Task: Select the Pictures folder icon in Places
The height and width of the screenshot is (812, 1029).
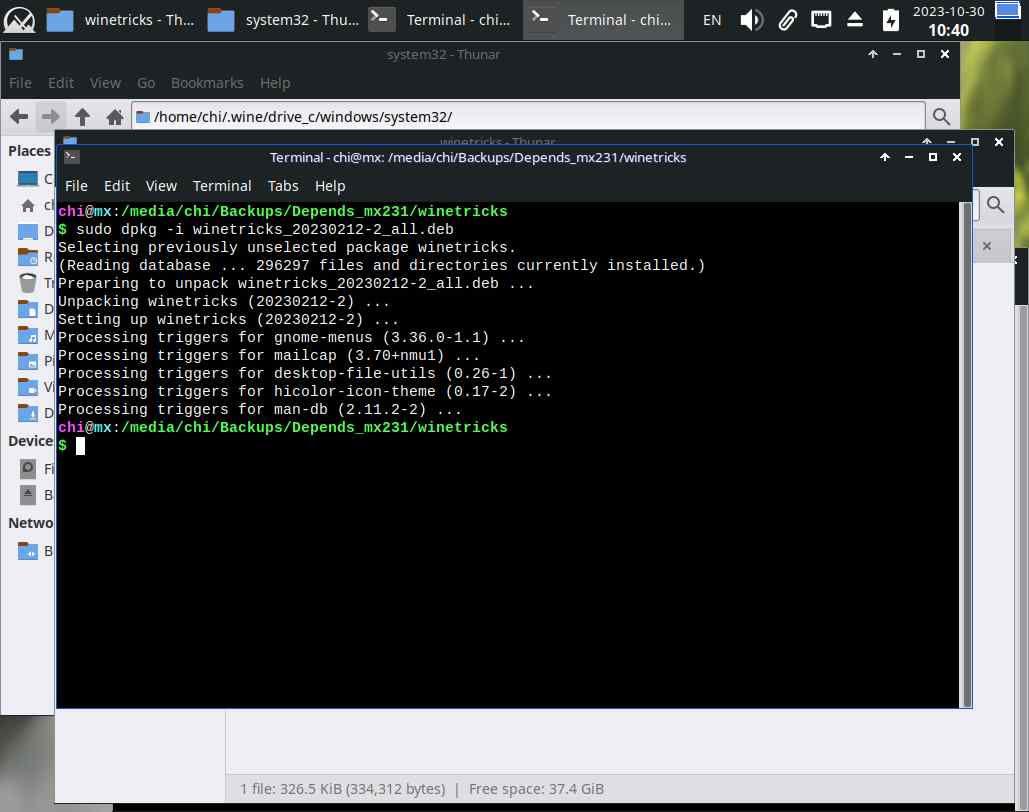Action: (28, 360)
